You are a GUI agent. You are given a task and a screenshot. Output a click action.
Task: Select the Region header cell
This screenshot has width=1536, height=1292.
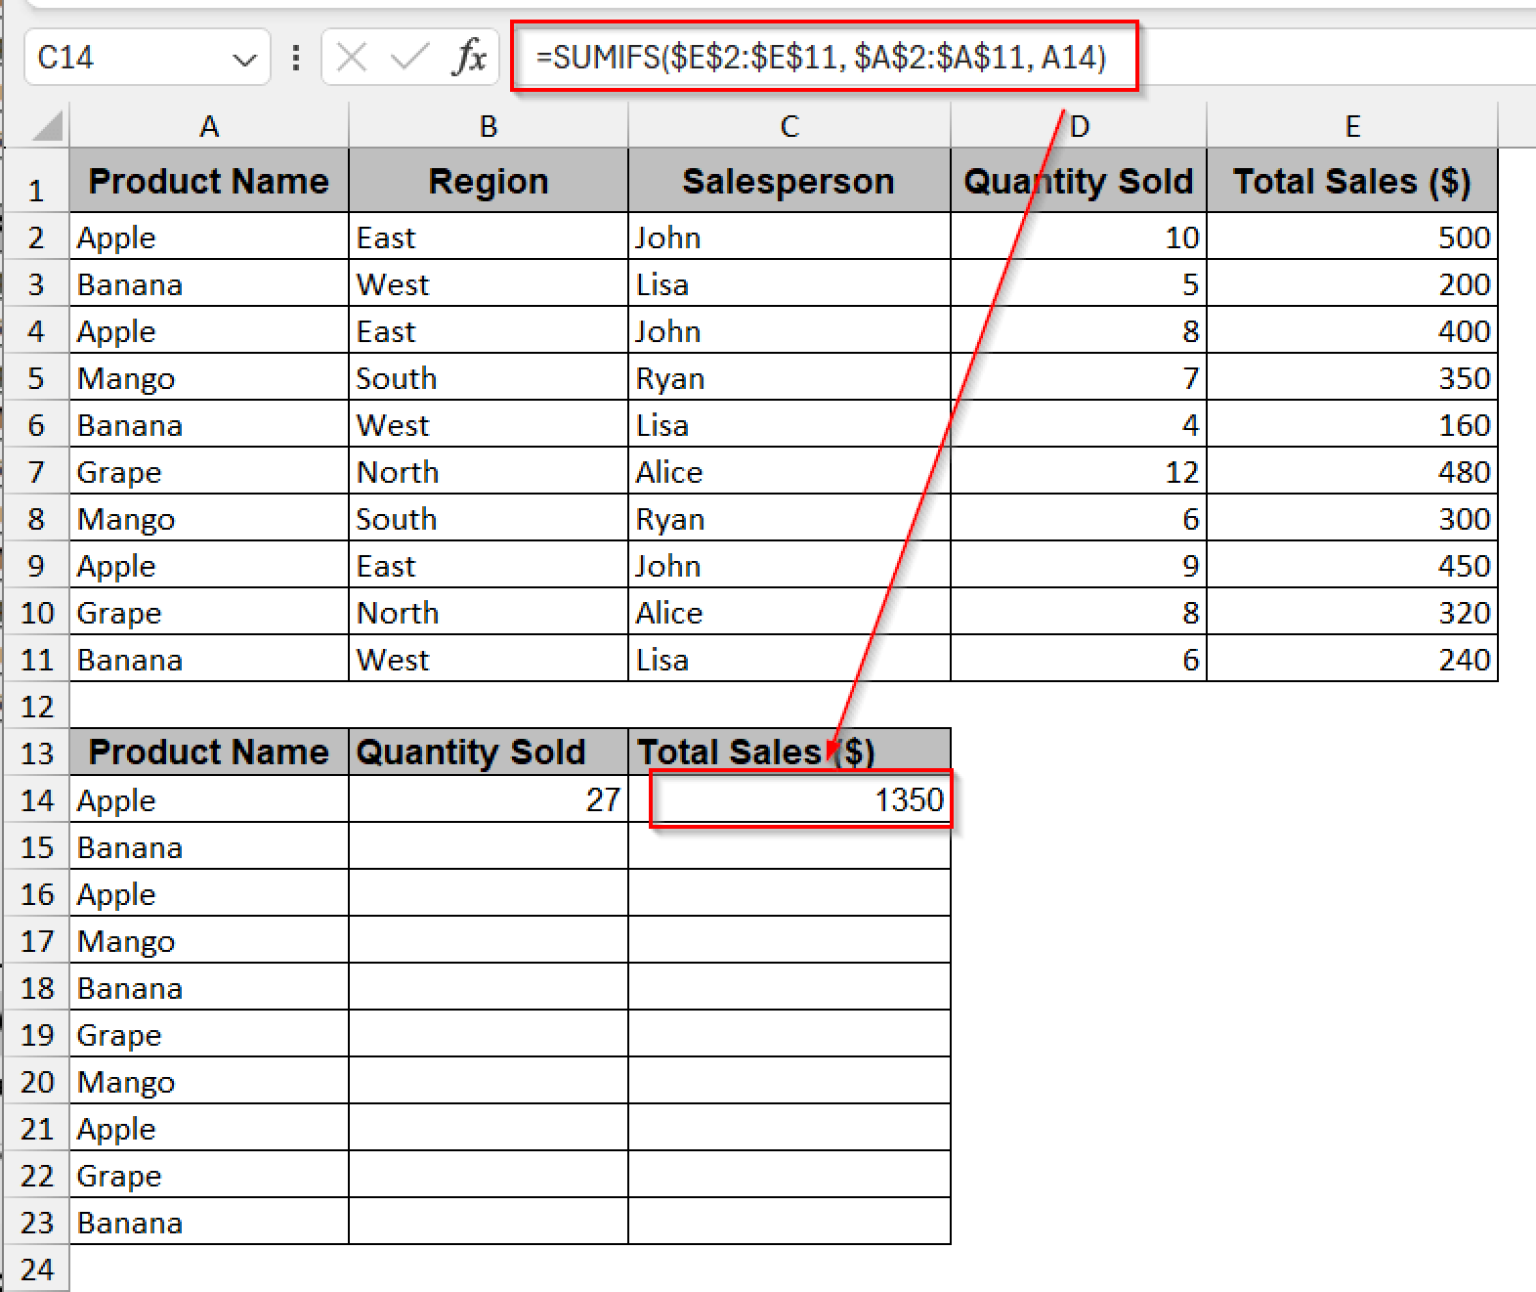tap(488, 181)
